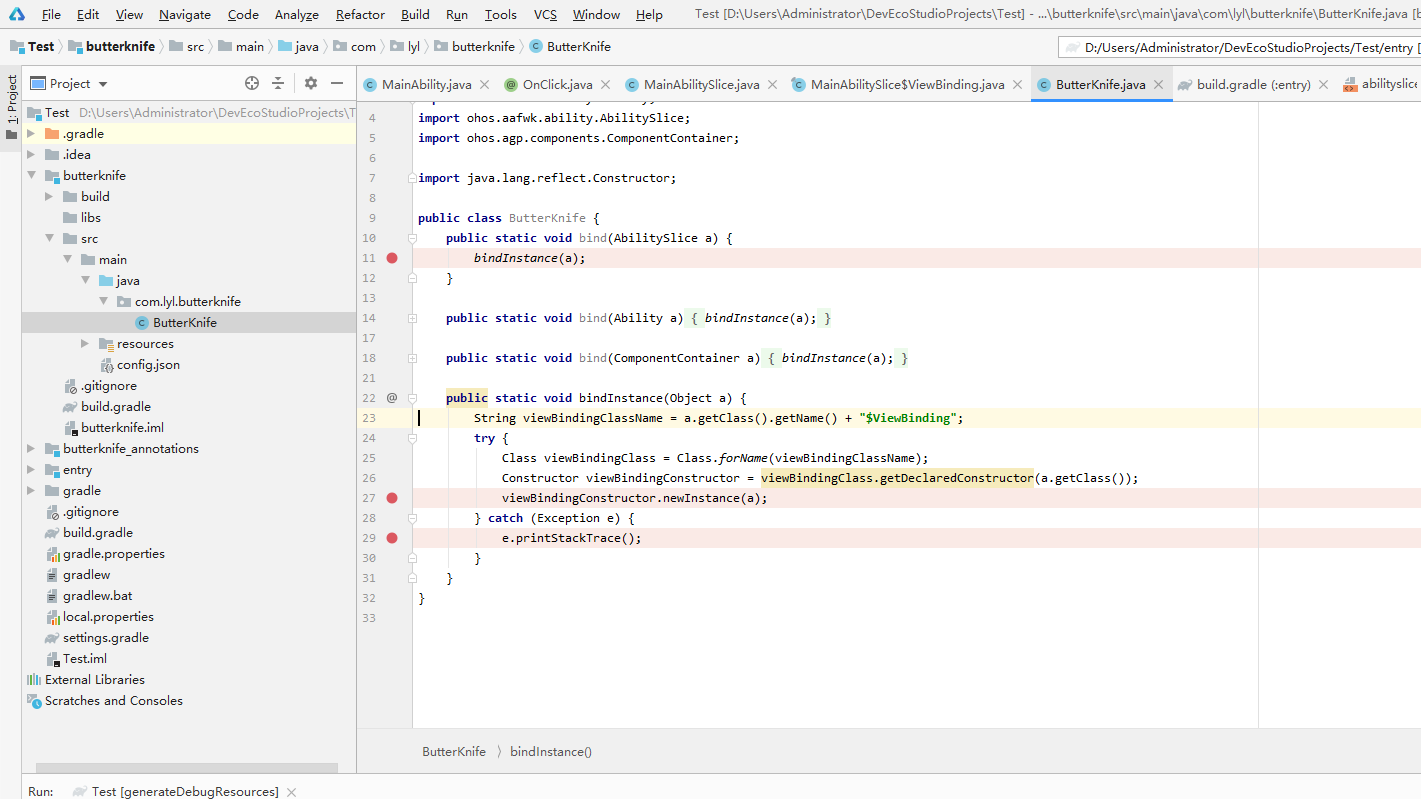Viewport: 1421px width, 799px height.
Task: Toggle the breakpoint on line 11
Action: [x=392, y=258]
